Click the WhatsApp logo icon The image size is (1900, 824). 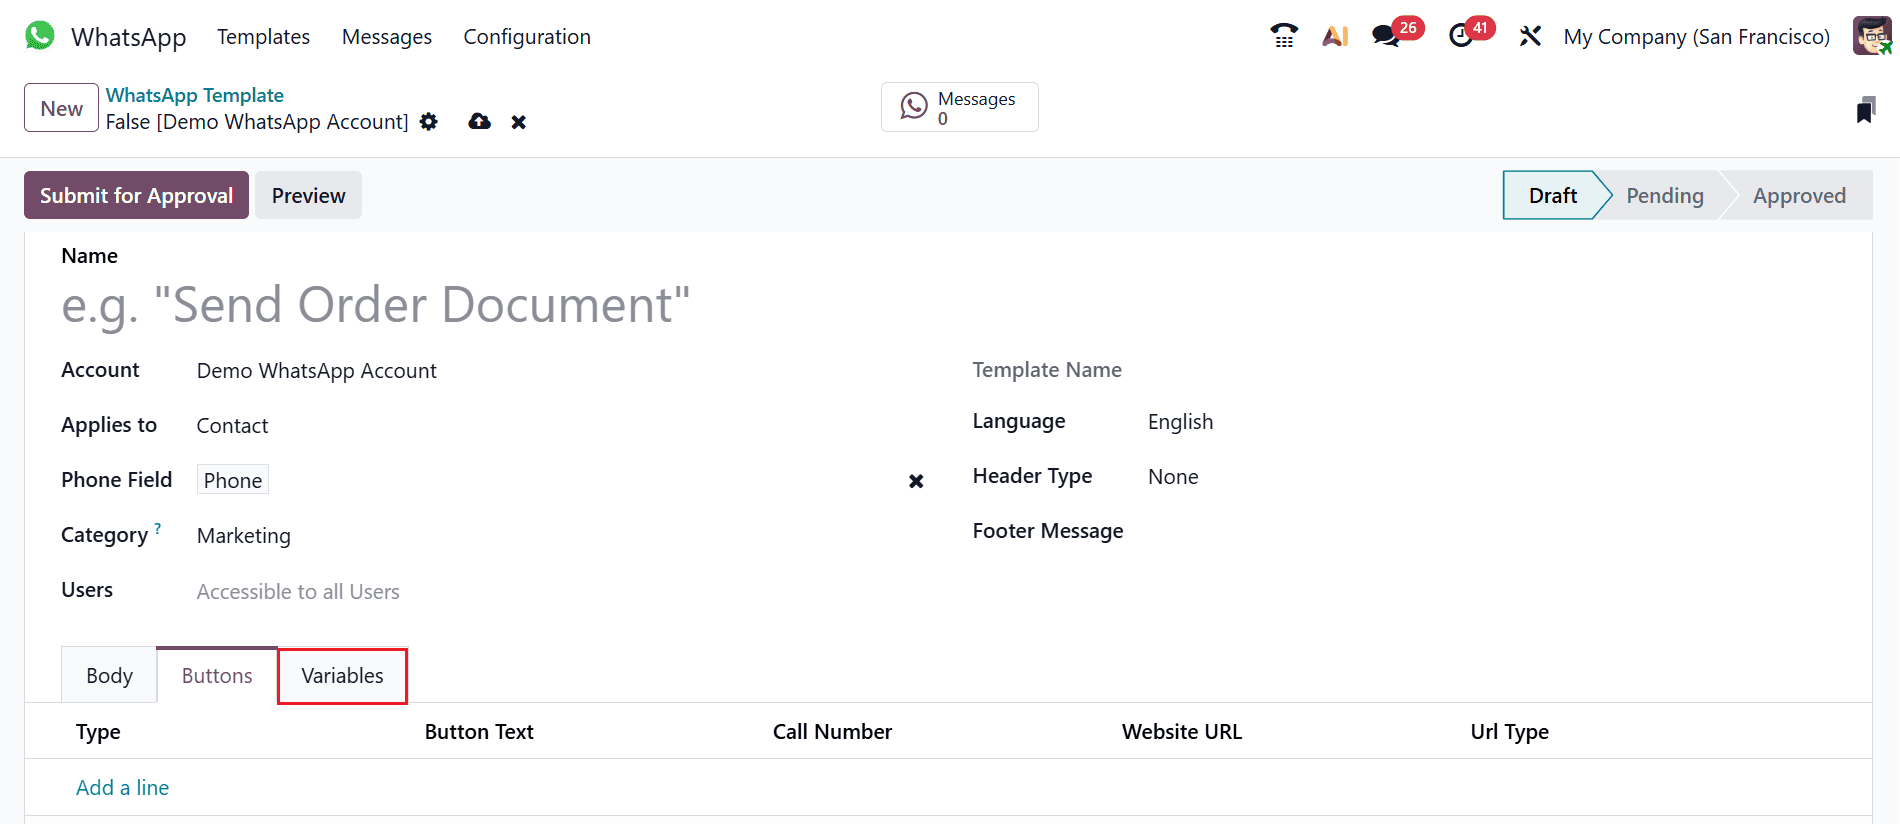point(40,36)
